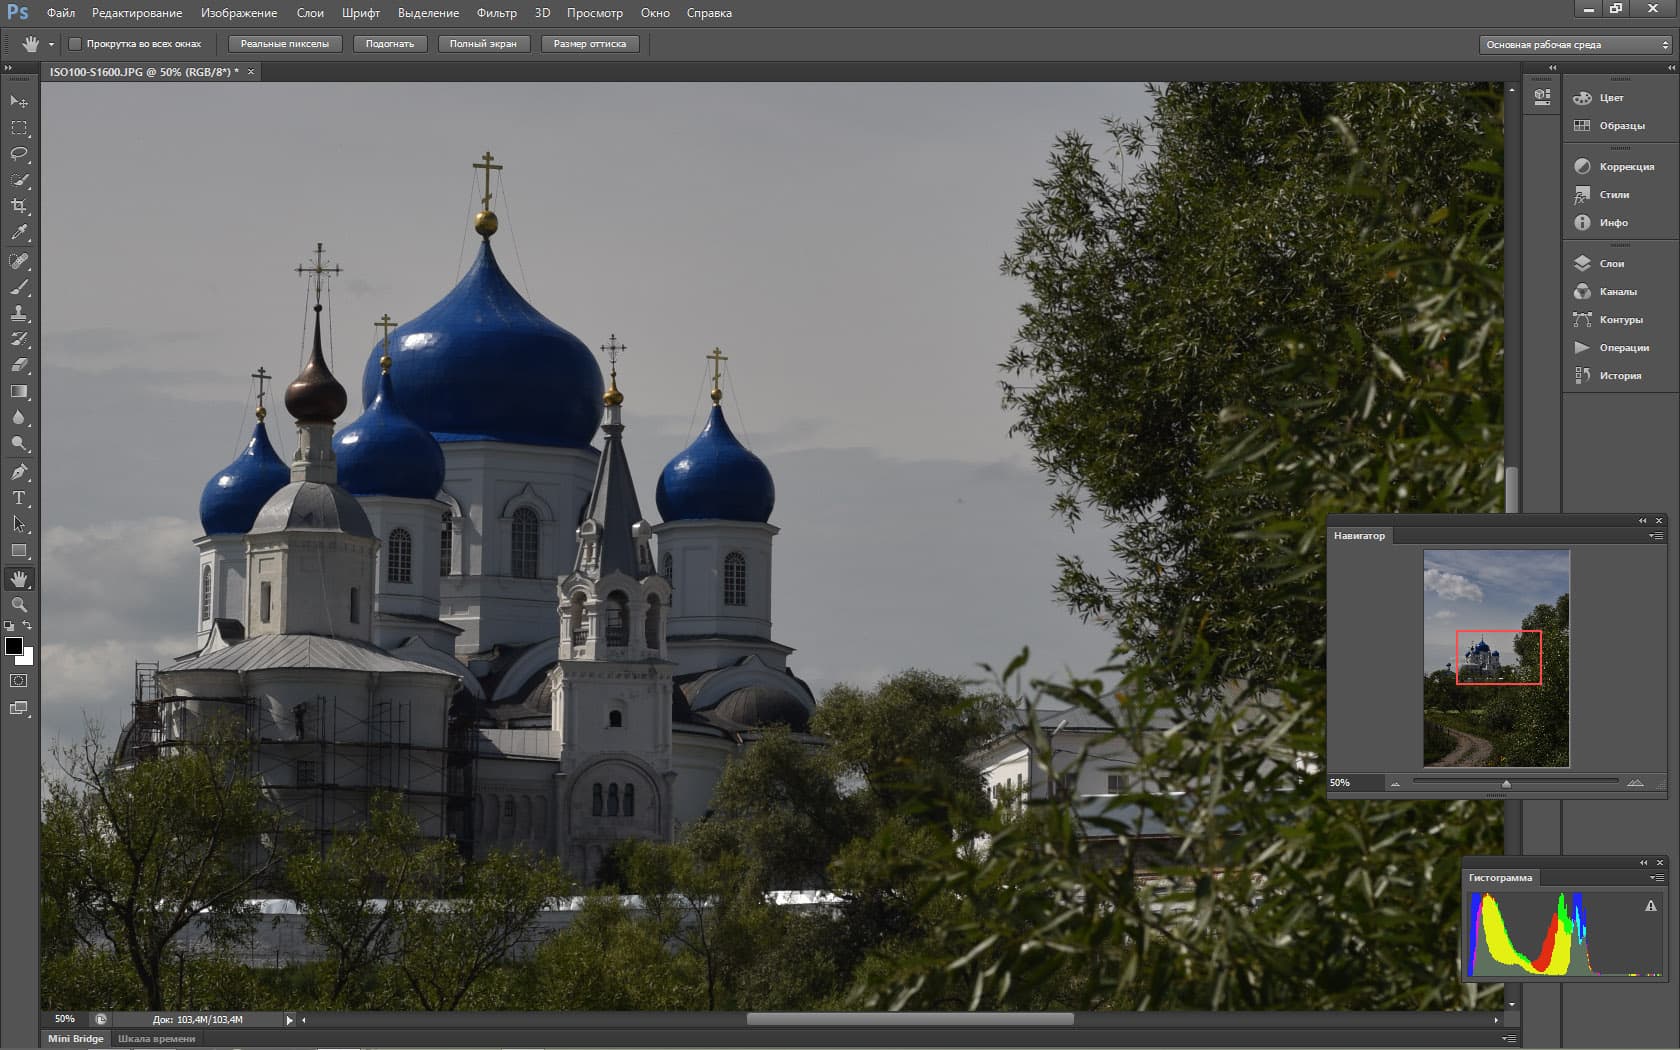
Task: Toggle Quick Mask mode
Action: 19,681
